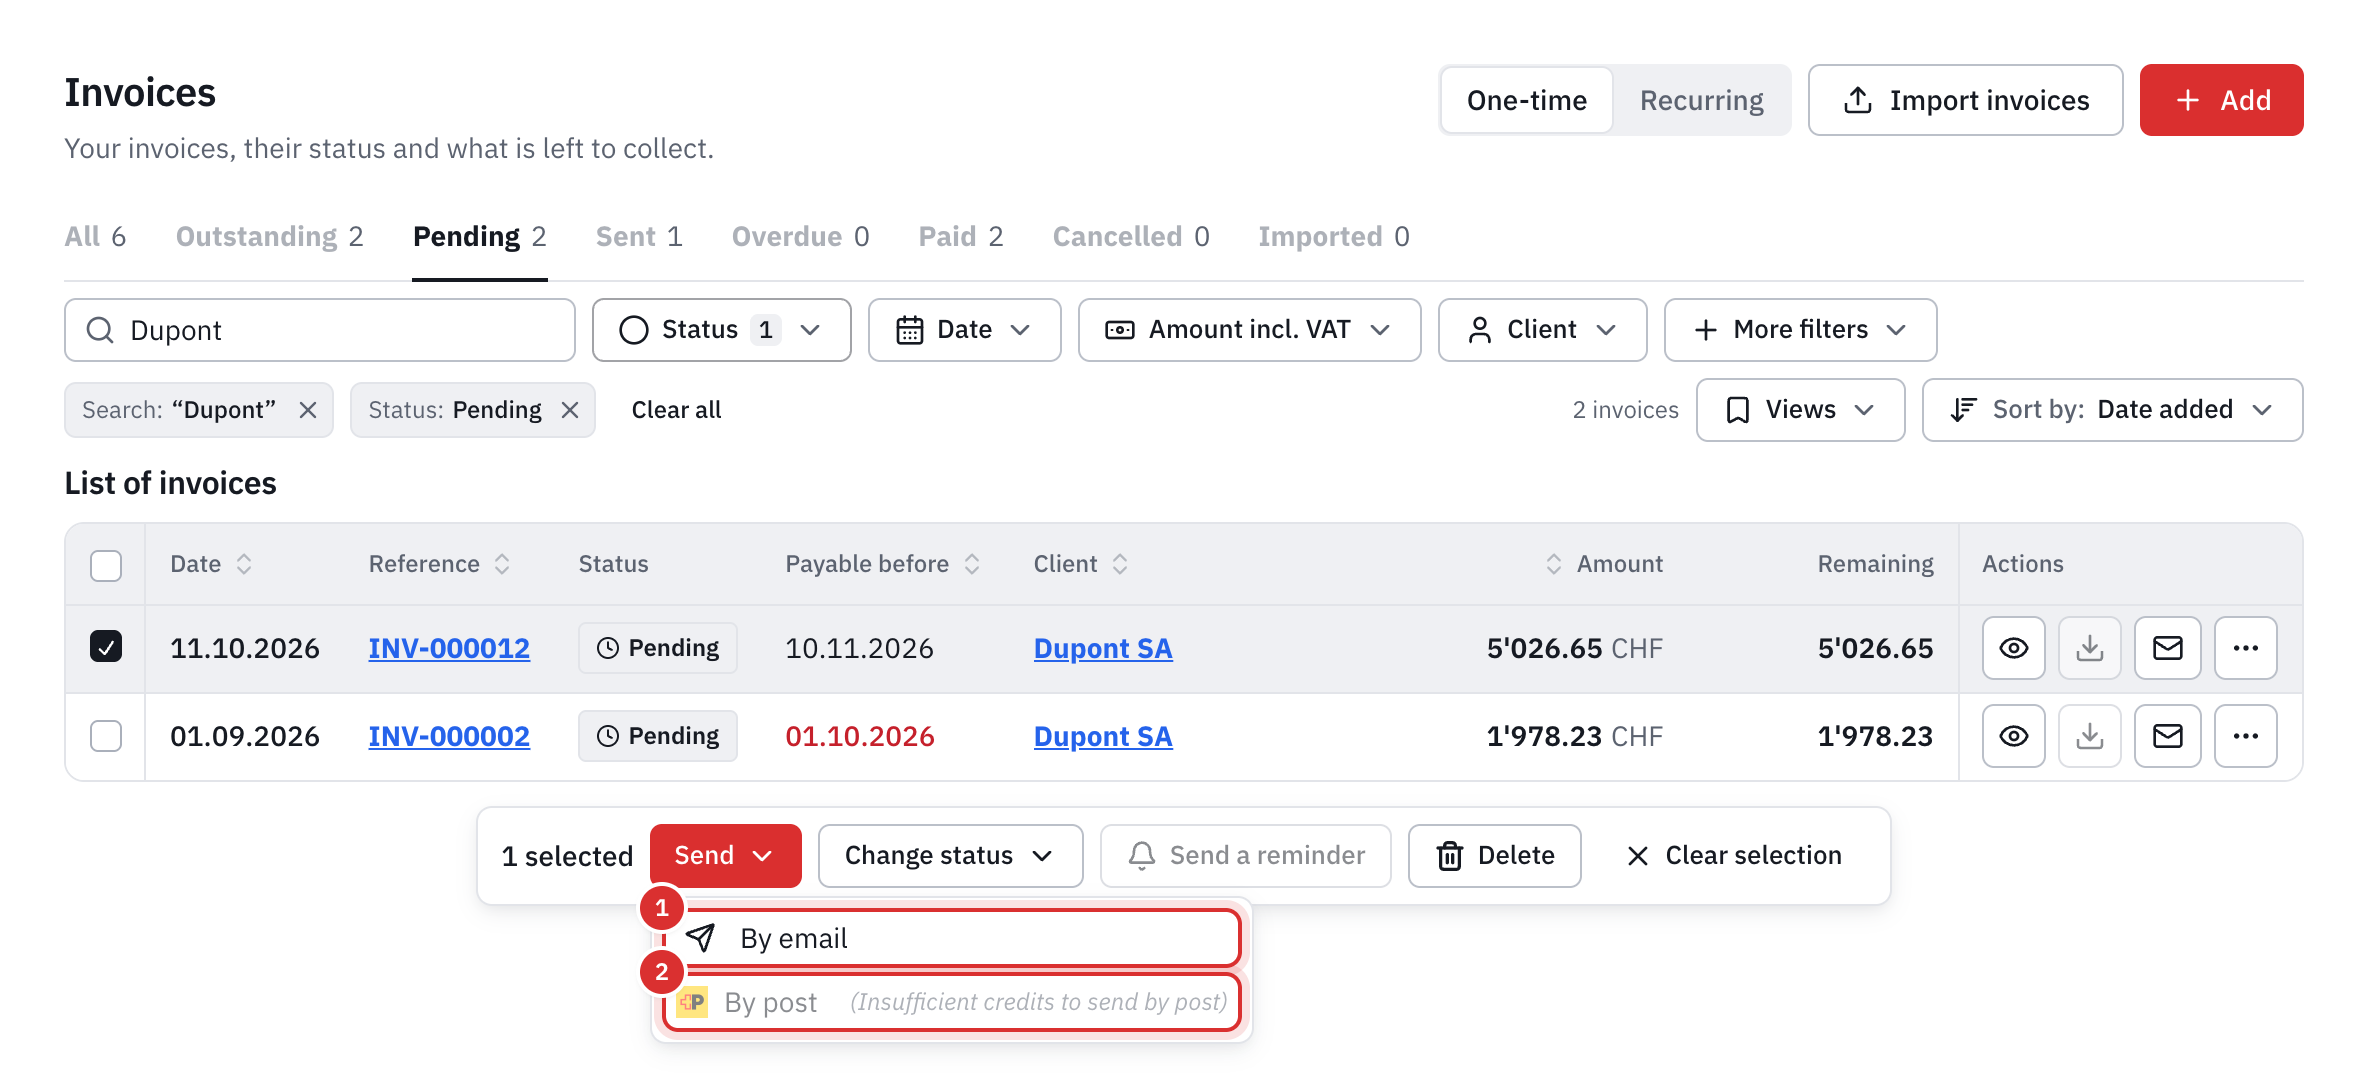The width and height of the screenshot is (2368, 1080).
Task: Click Clear selection
Action: point(1733,856)
